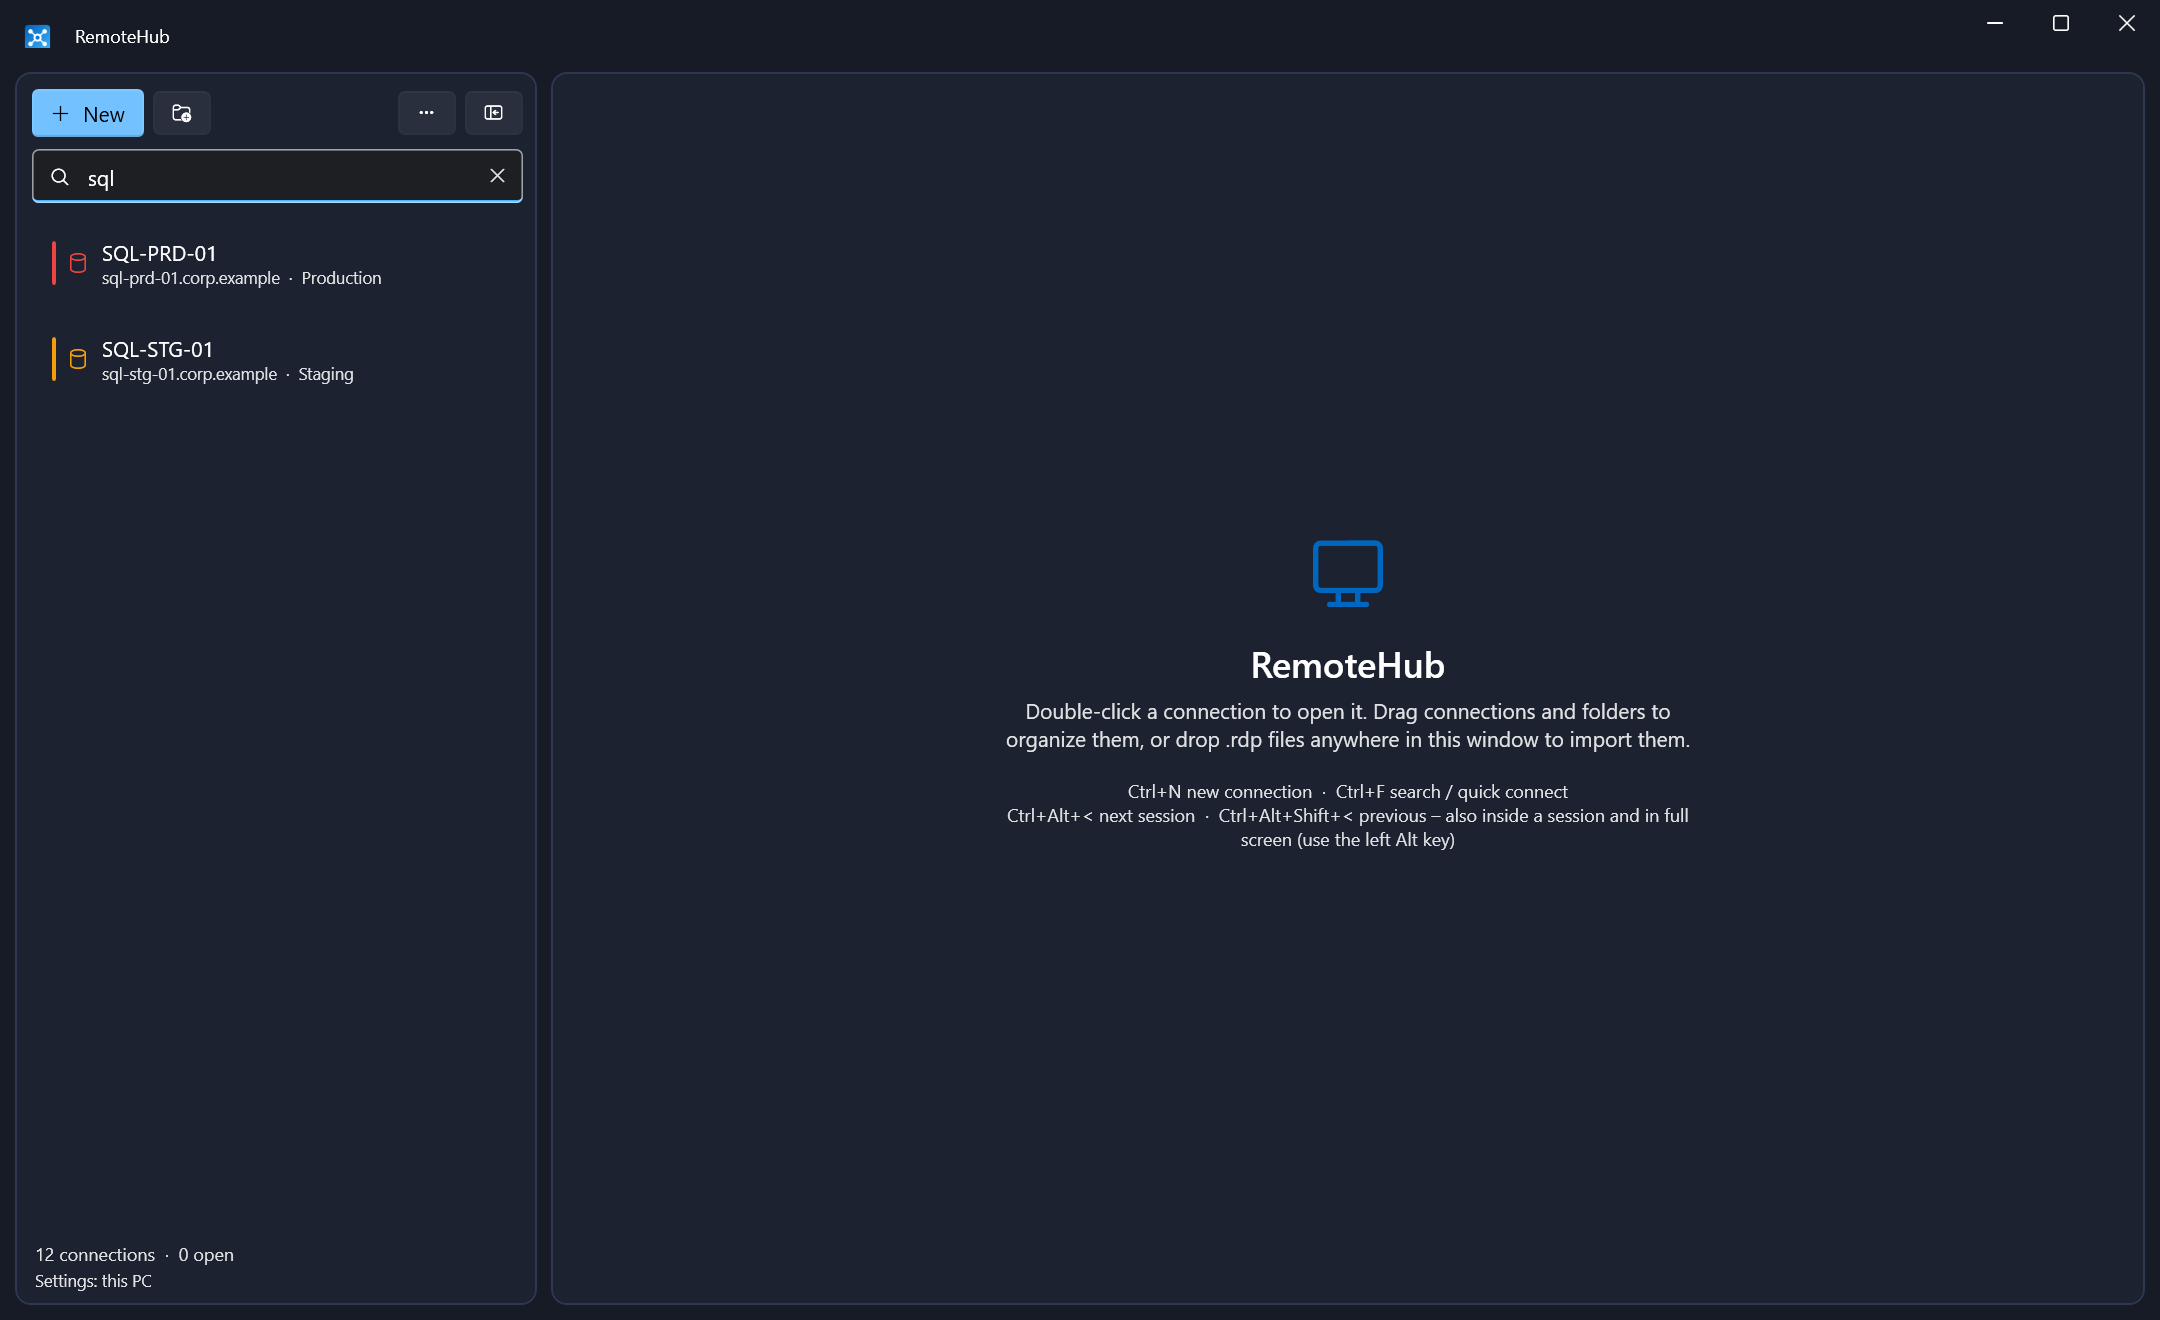Clear the search text with the X
This screenshot has height=1320, width=2160.
(497, 176)
